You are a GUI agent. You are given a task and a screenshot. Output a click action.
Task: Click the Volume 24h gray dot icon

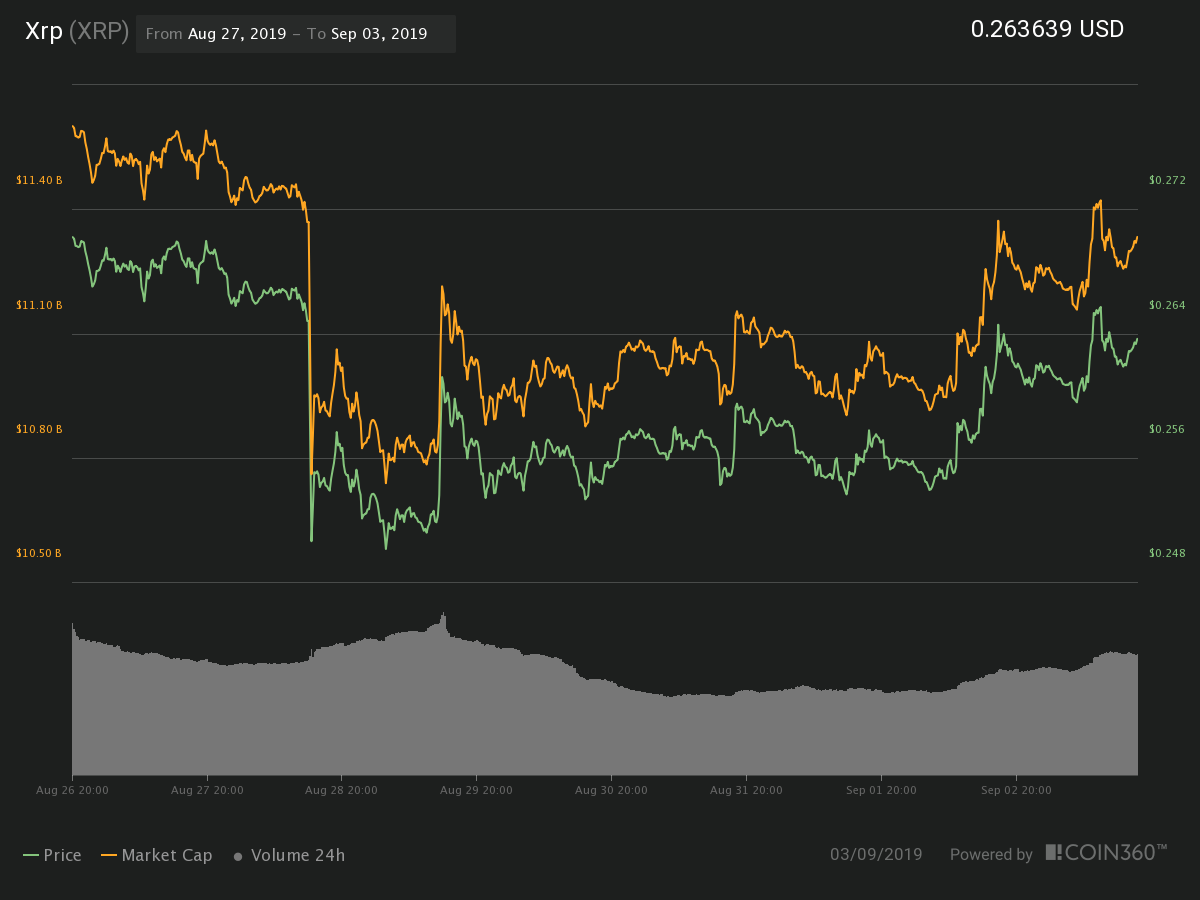tap(238, 856)
